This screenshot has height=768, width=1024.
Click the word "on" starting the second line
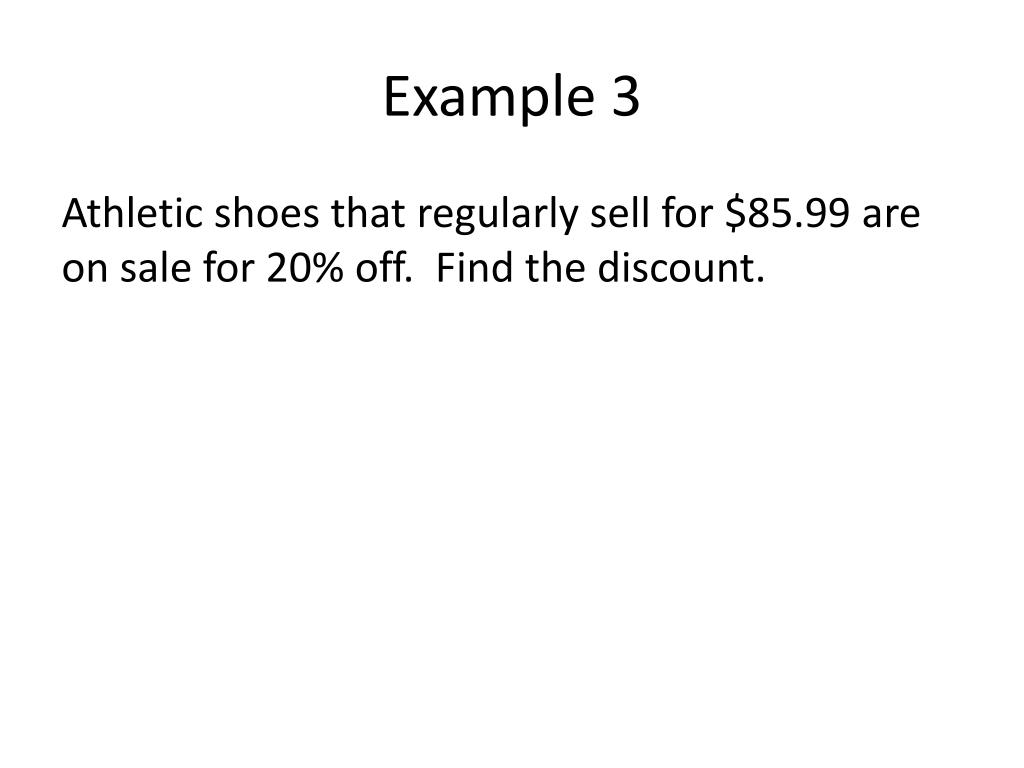(x=84, y=272)
